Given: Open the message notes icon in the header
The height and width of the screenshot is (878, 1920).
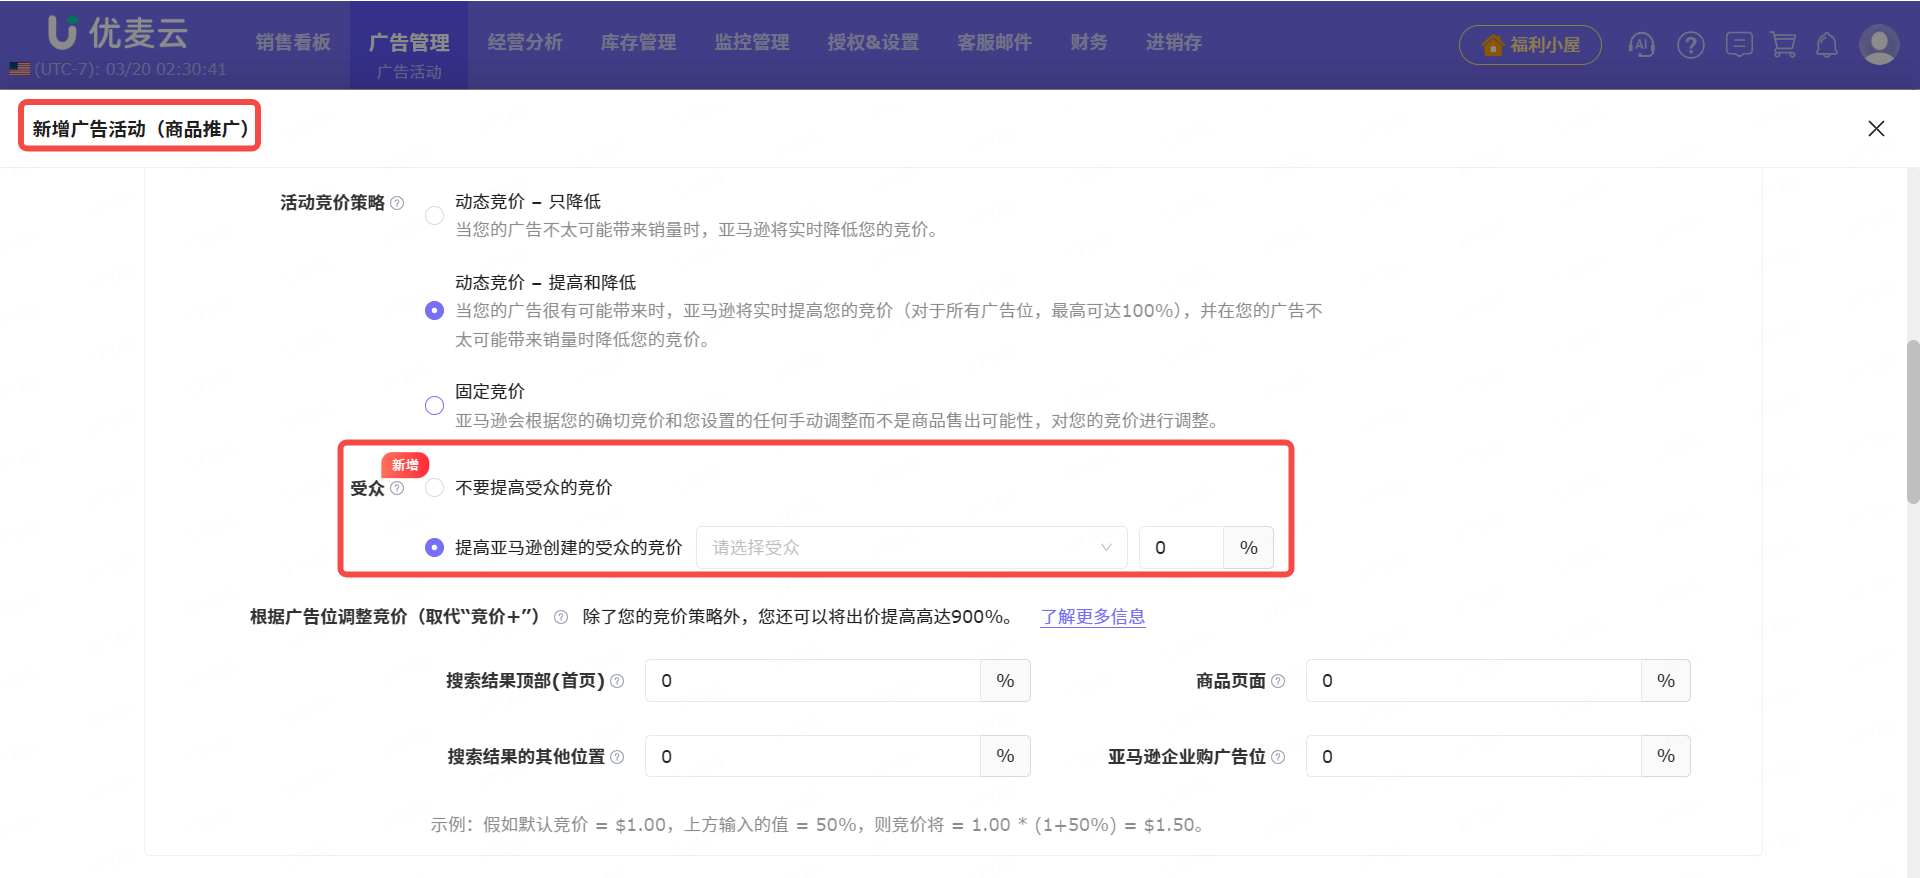Looking at the screenshot, I should [x=1739, y=45].
